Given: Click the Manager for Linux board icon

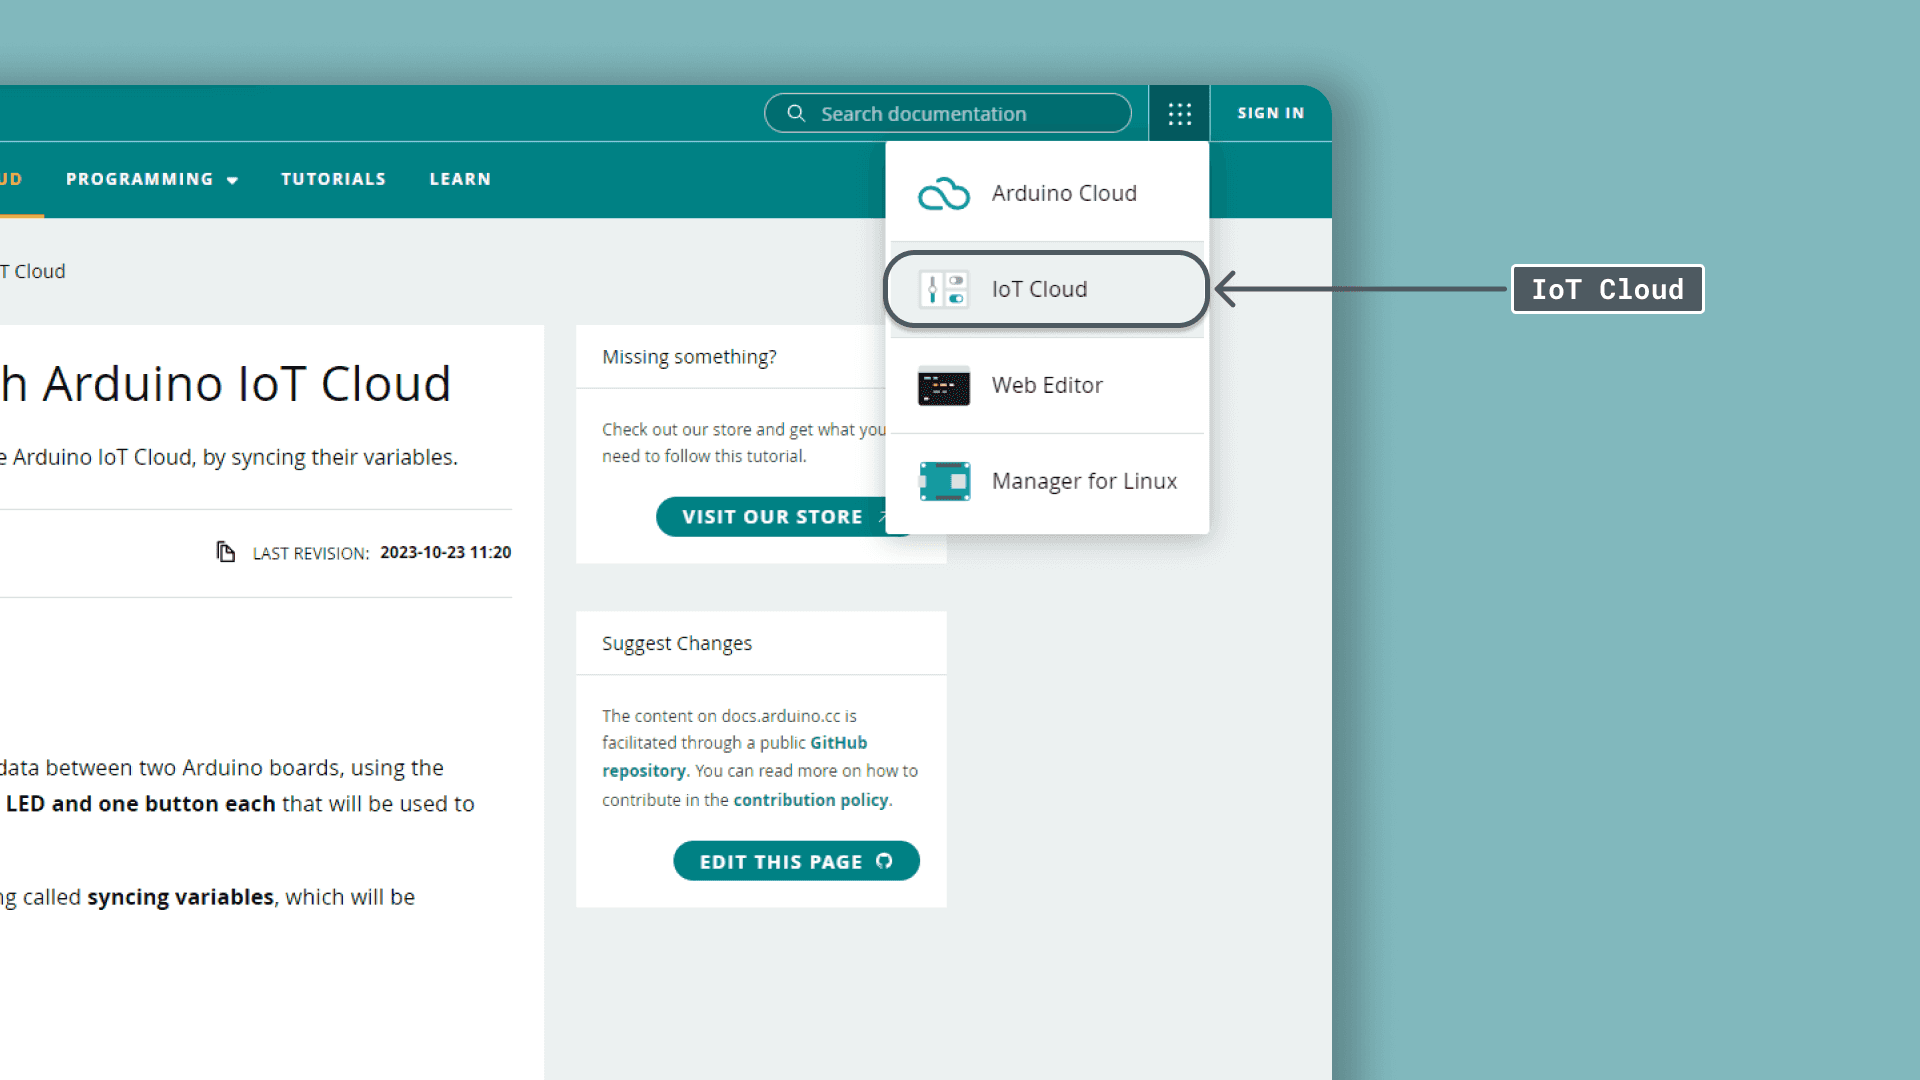Looking at the screenshot, I should pyautogui.click(x=943, y=481).
